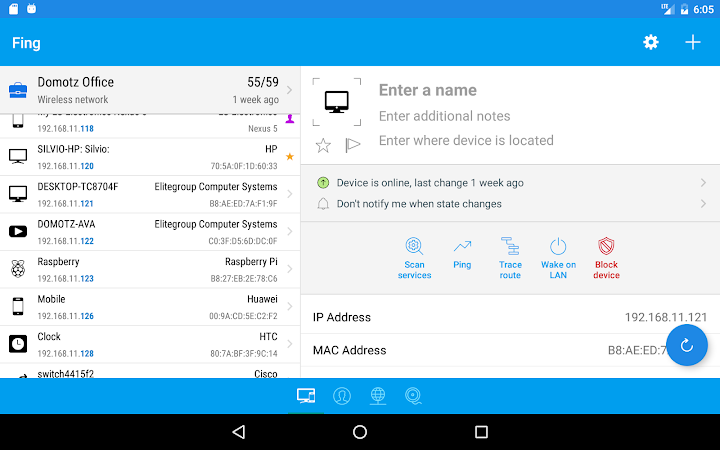
Task: Open DOMOTZ-AVA row chevron
Action: pos(289,231)
